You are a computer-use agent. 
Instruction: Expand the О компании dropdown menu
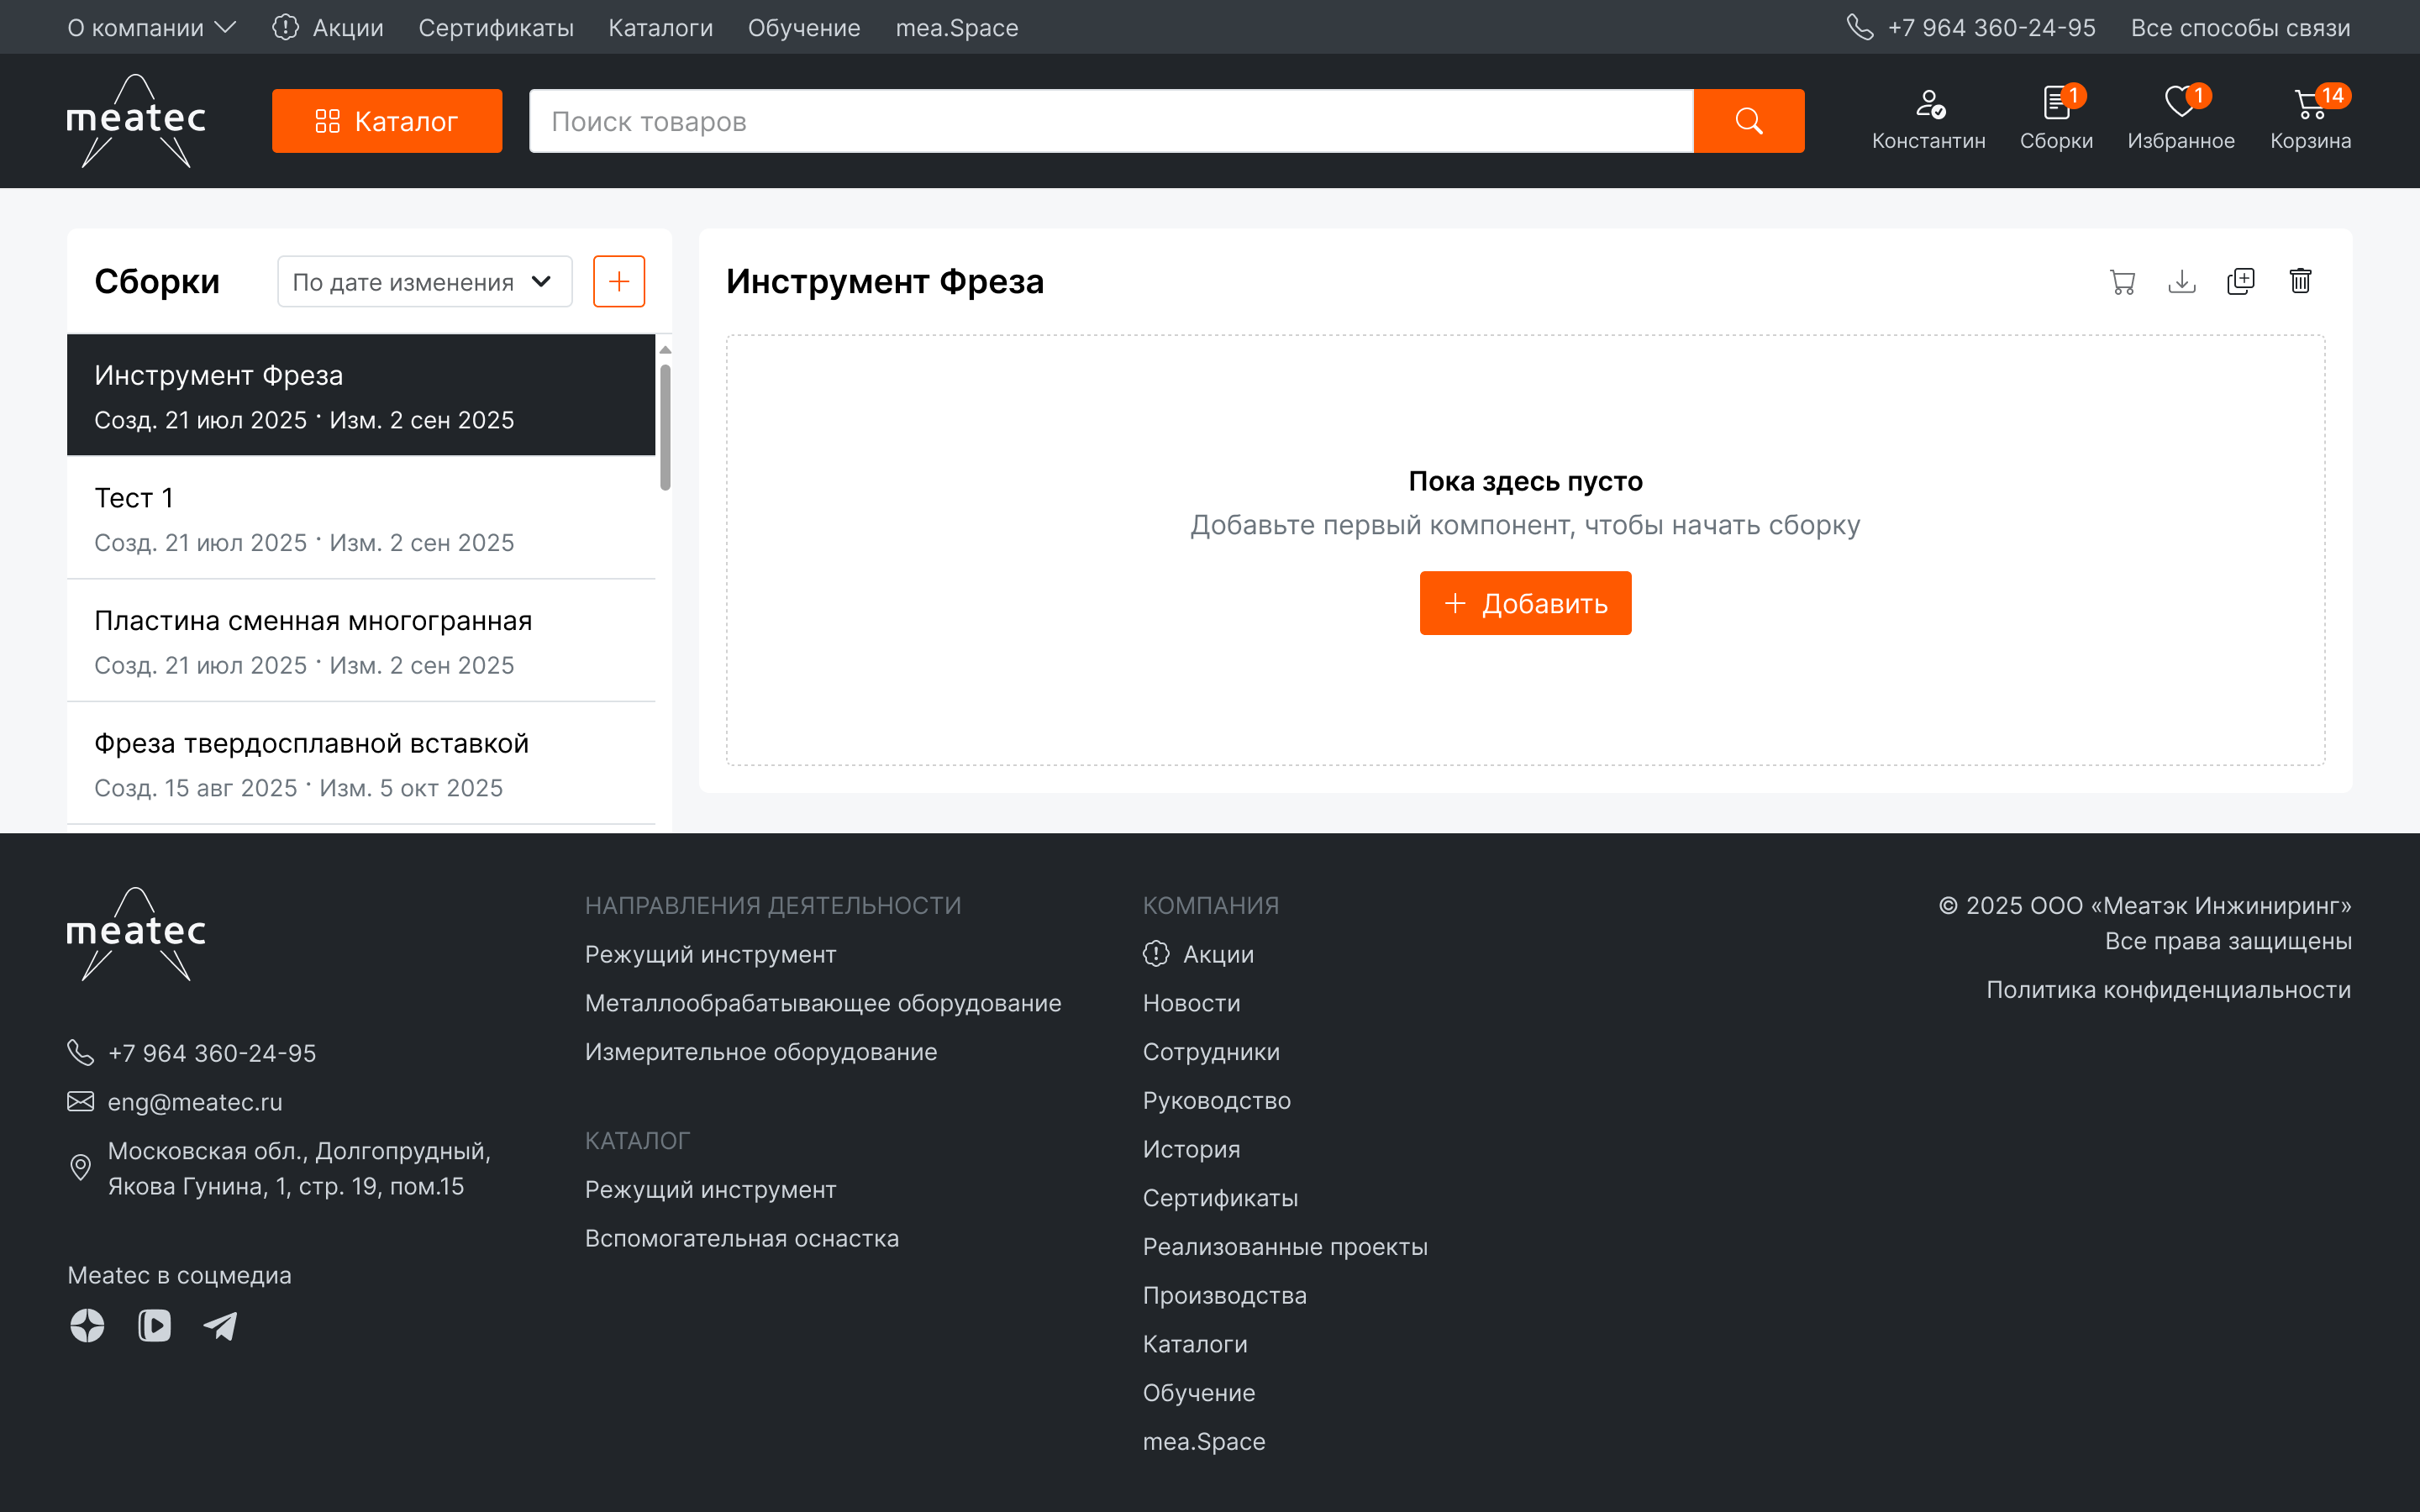coord(151,28)
